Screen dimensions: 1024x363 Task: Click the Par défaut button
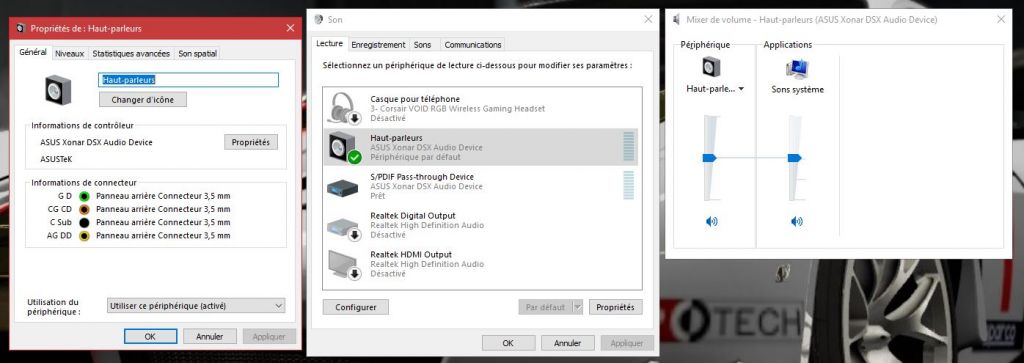[545, 307]
